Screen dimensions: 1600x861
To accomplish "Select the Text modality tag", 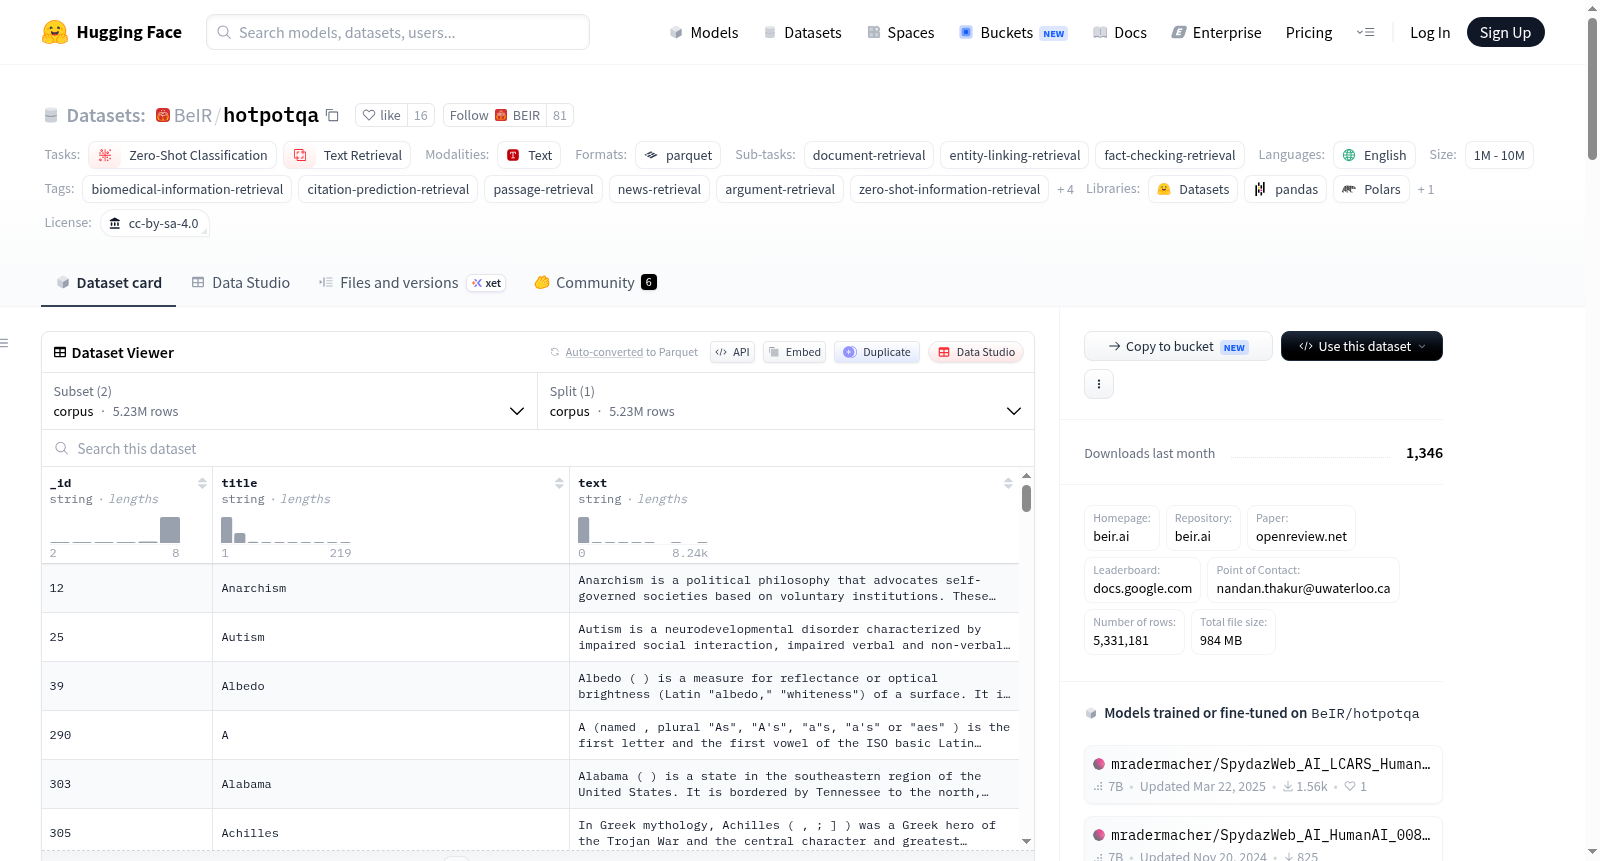I will click(529, 155).
